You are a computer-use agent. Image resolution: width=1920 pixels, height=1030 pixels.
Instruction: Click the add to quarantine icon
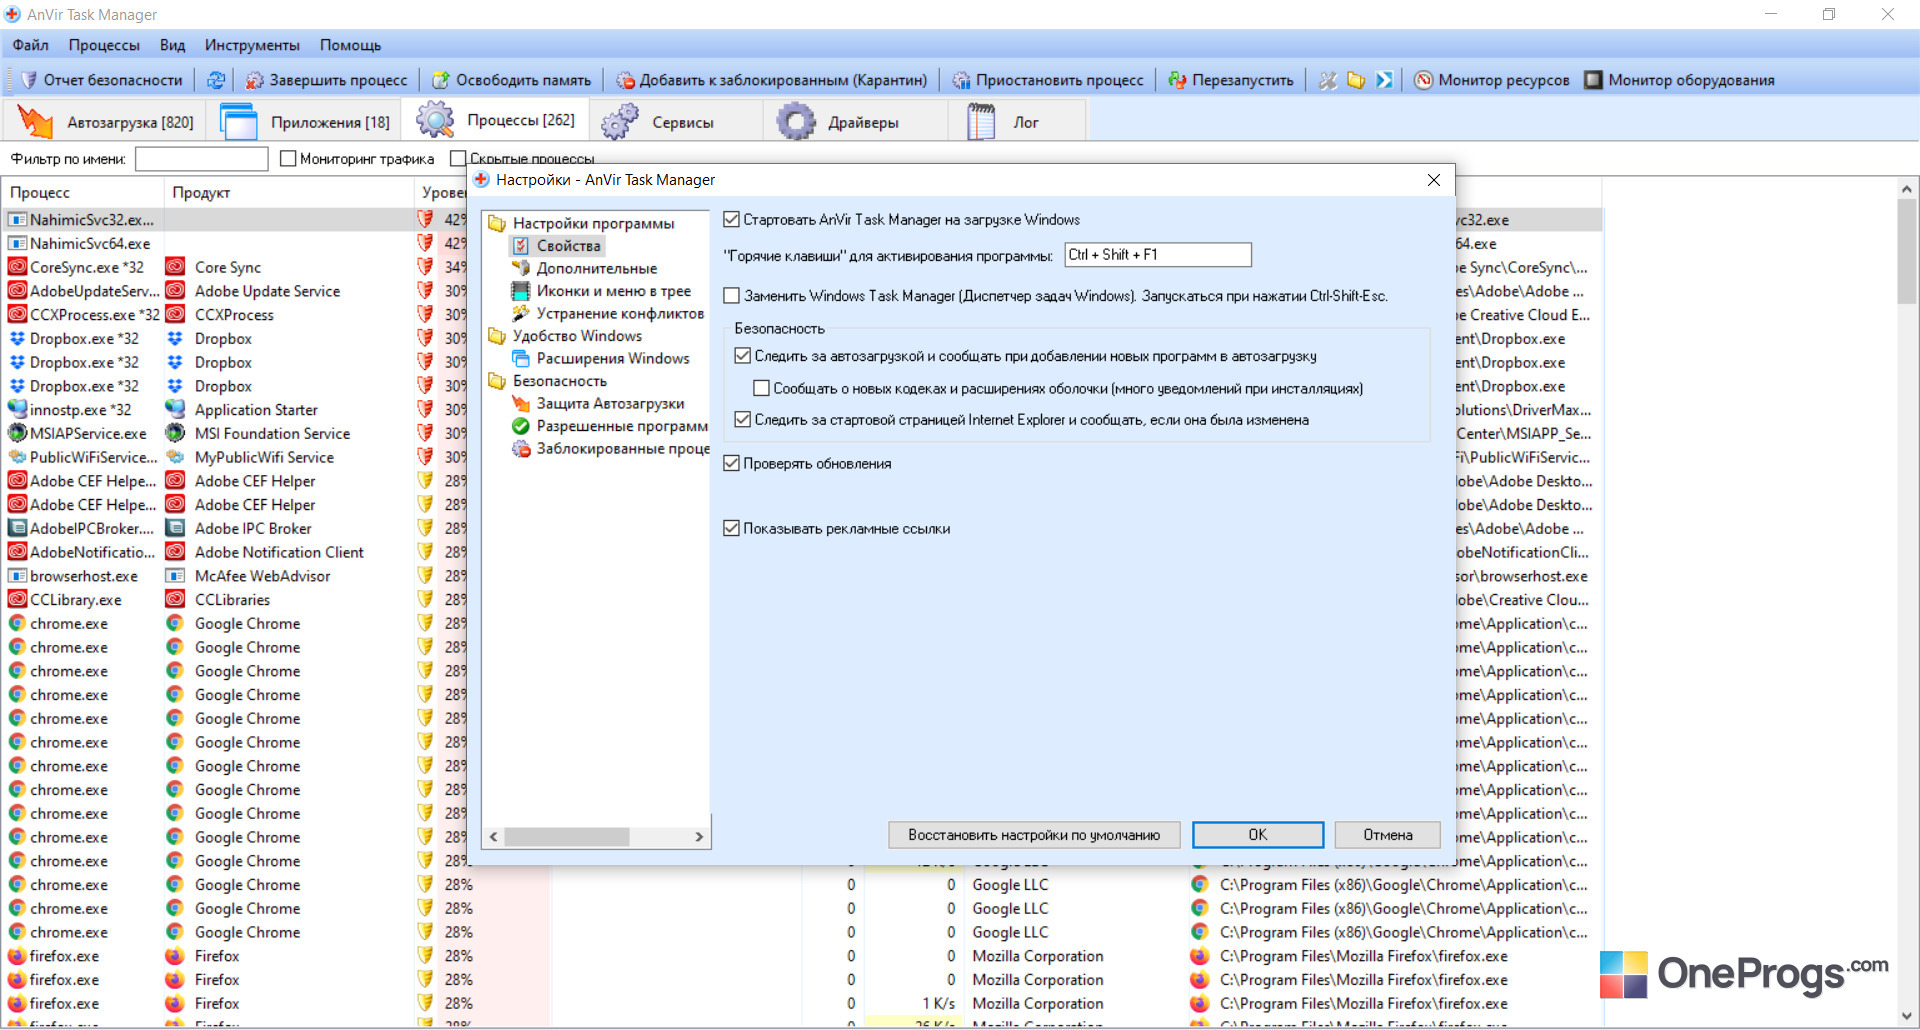(626, 80)
